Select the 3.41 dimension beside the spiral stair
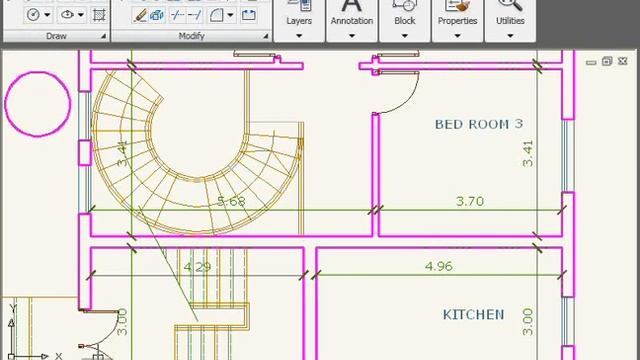Image resolution: width=640 pixels, height=360 pixels. coord(122,154)
